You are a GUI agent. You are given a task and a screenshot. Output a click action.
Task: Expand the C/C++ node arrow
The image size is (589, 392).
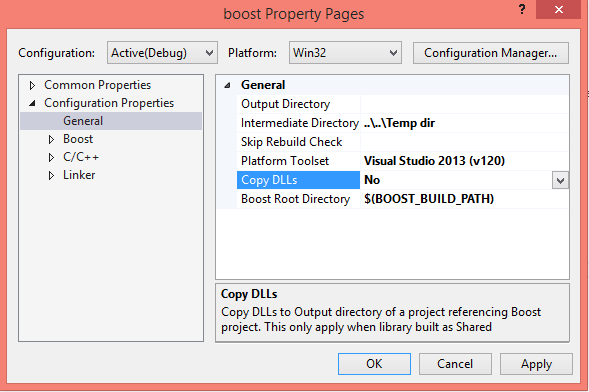(51, 157)
